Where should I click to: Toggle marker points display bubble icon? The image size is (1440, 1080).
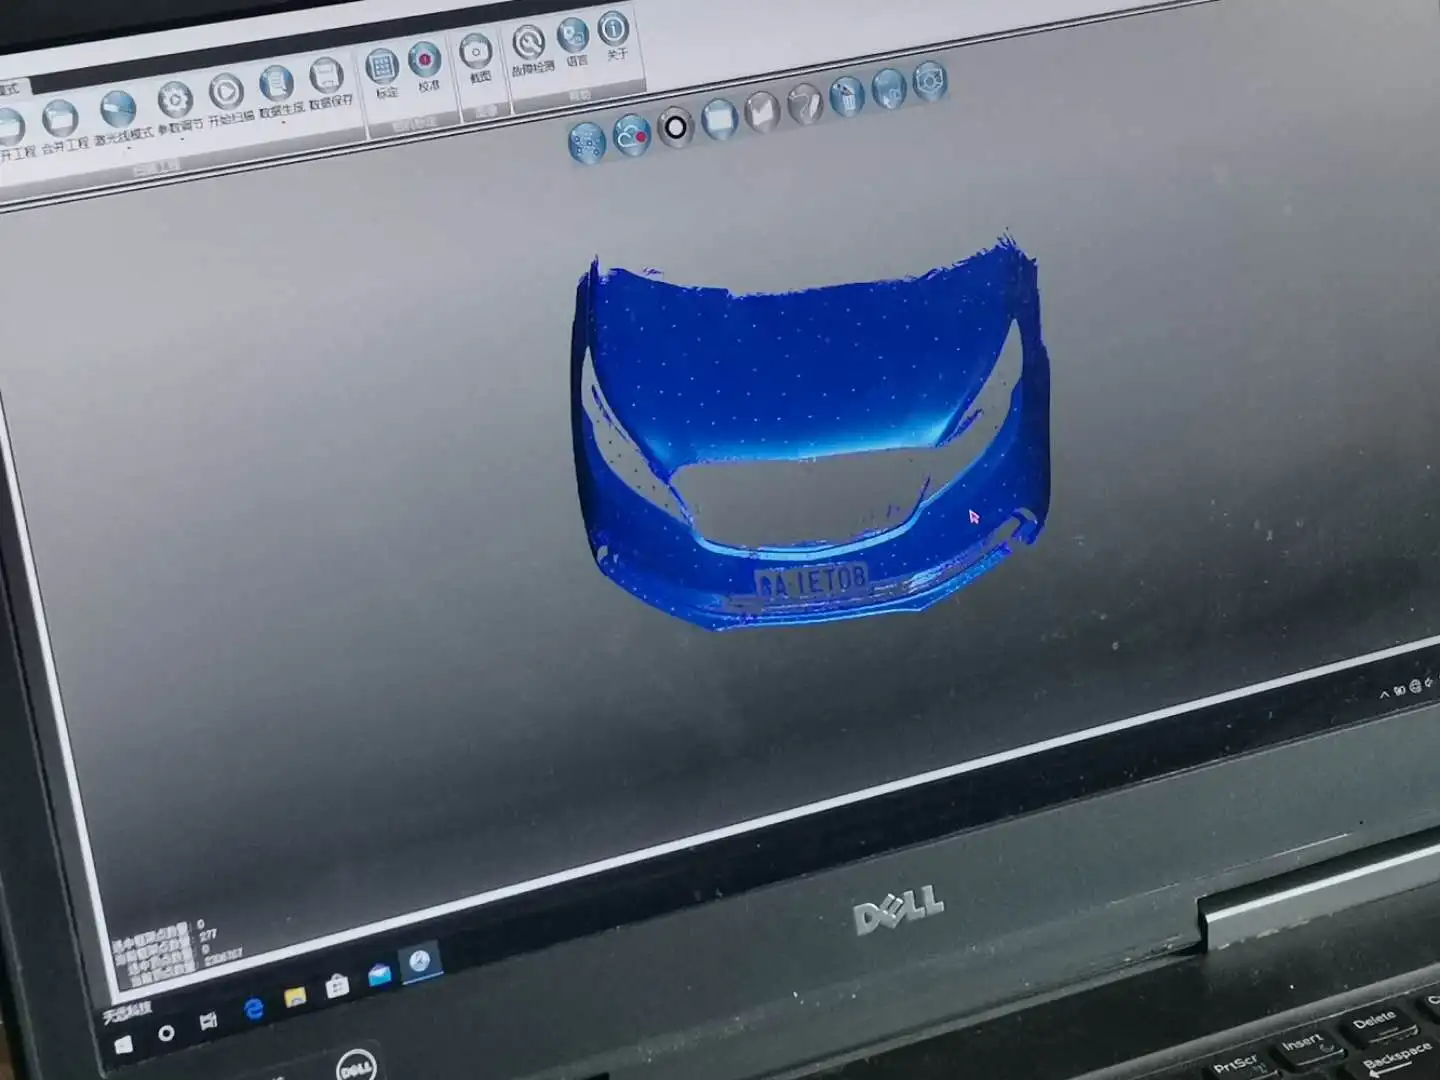587,142
